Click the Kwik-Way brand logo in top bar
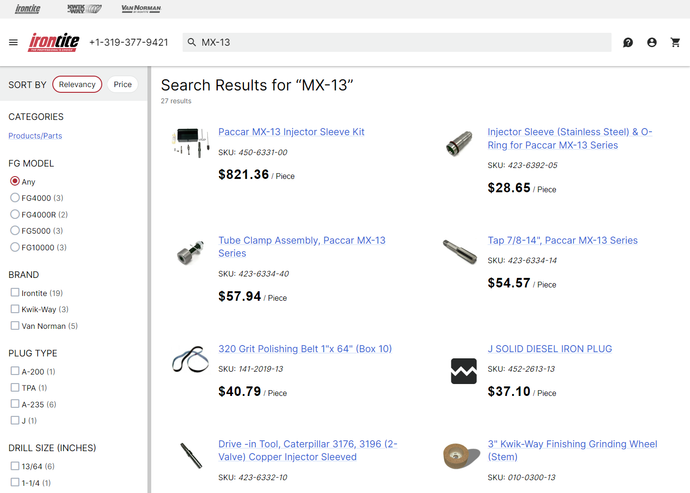This screenshot has height=493, width=690. (x=84, y=9)
